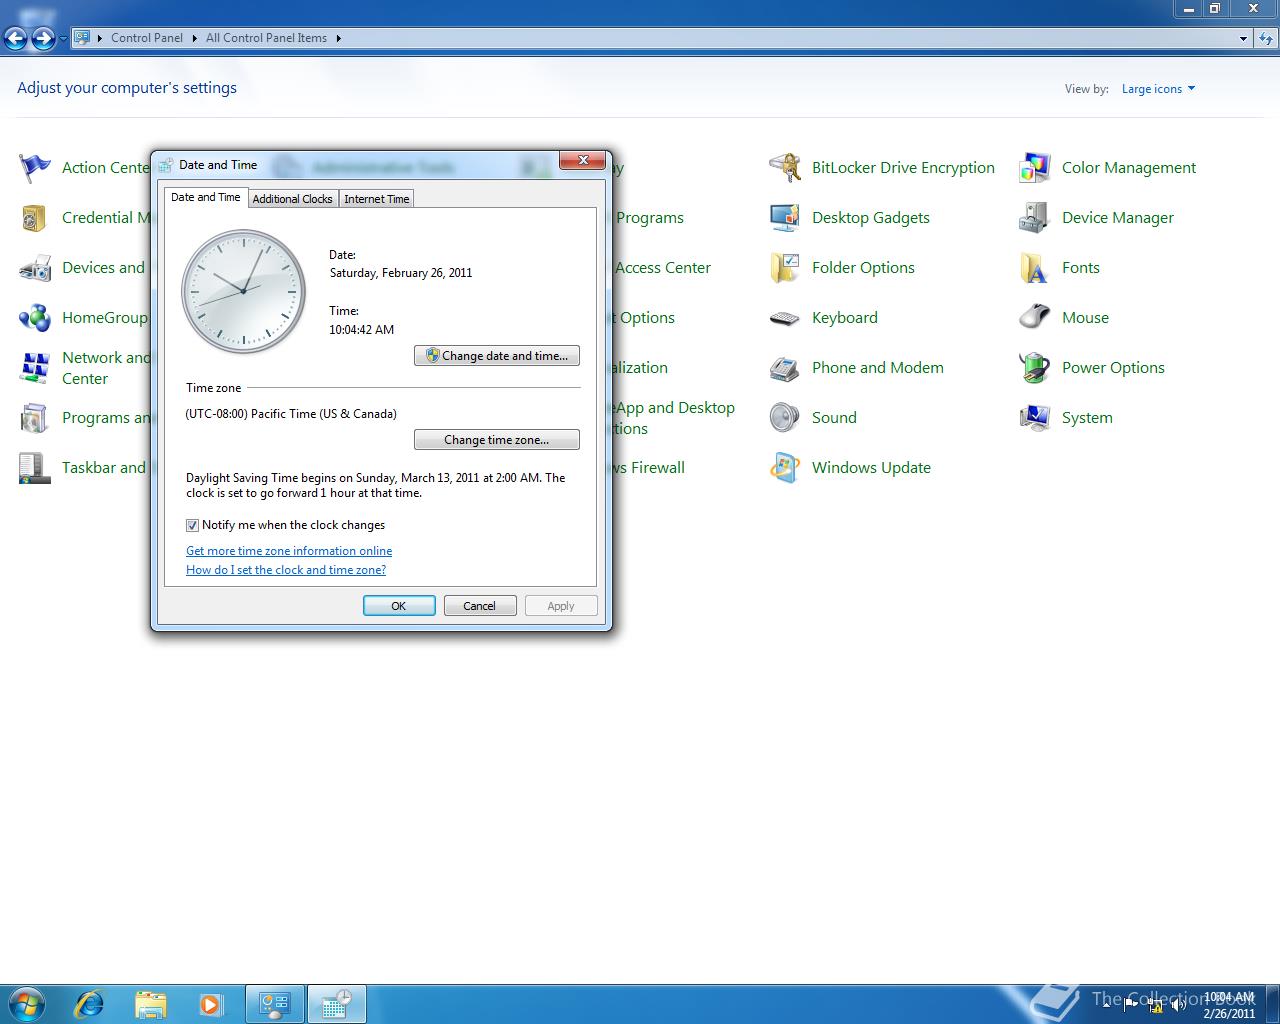This screenshot has height=1024, width=1280.
Task: Select the Control Panel taskbar button
Action: 275,1003
